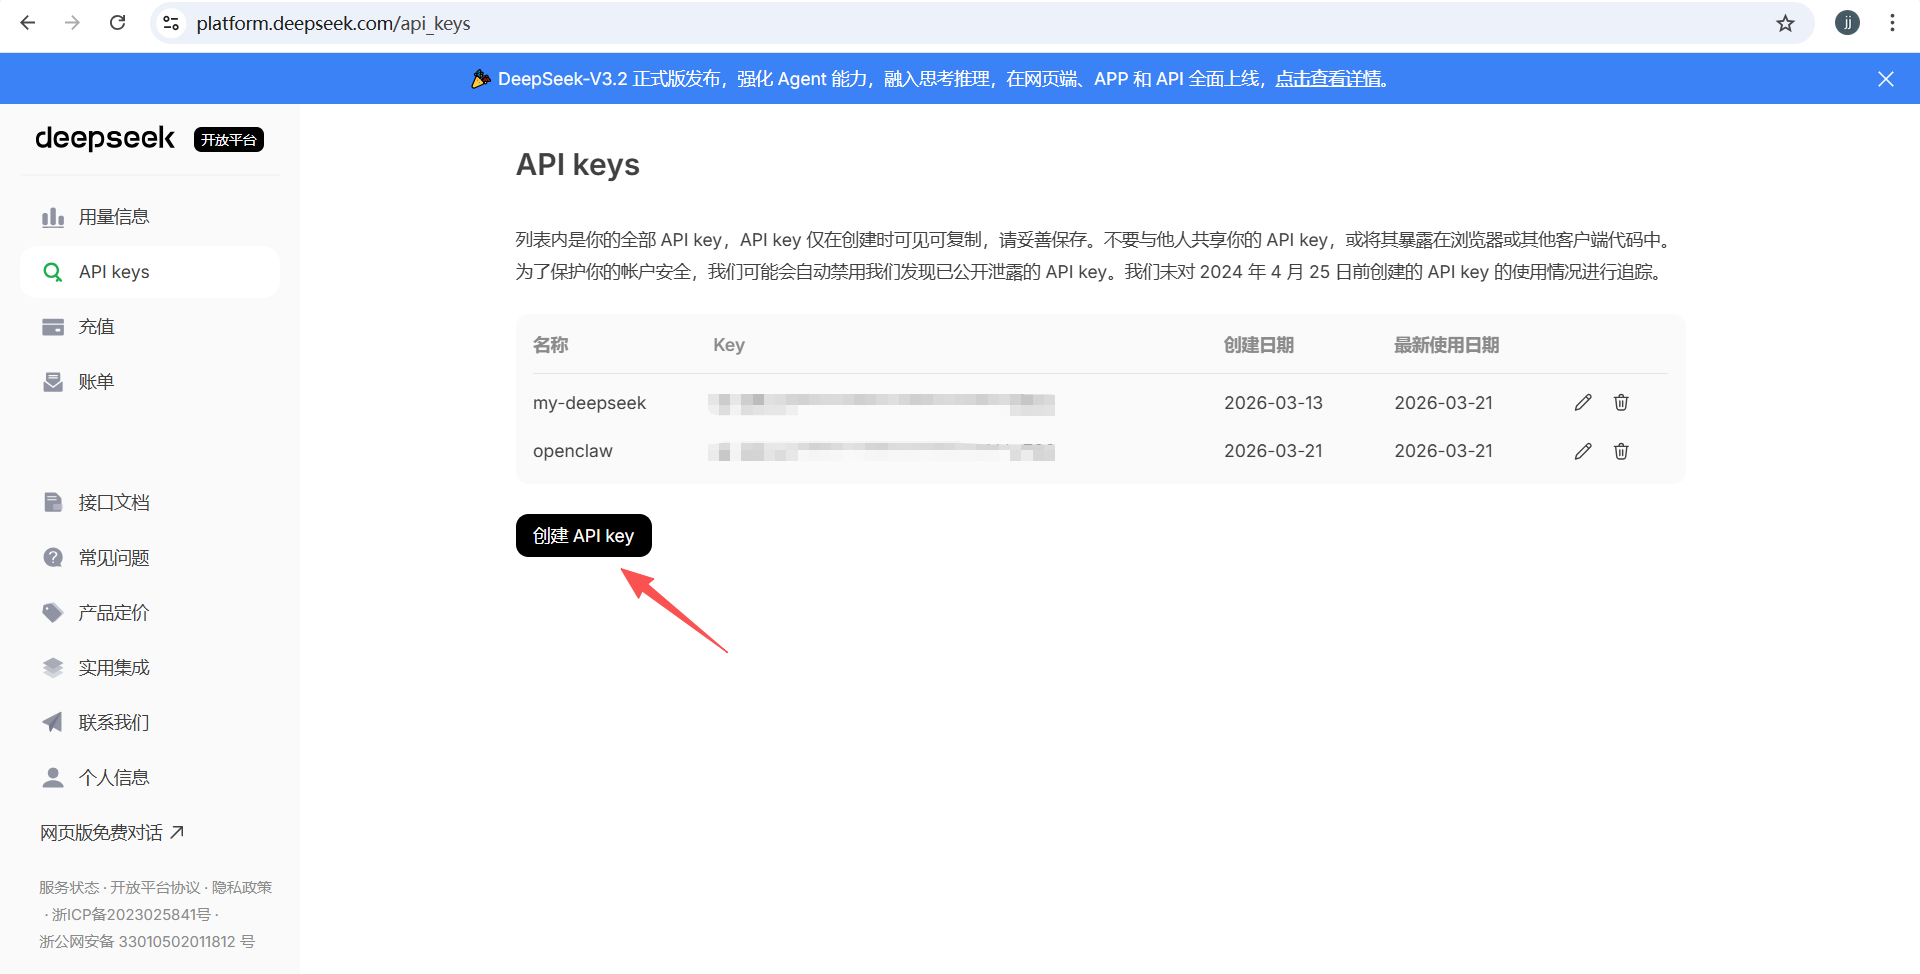This screenshot has width=1920, height=974.
Task: Click the 用量信息 bar chart icon
Action: click(53, 217)
